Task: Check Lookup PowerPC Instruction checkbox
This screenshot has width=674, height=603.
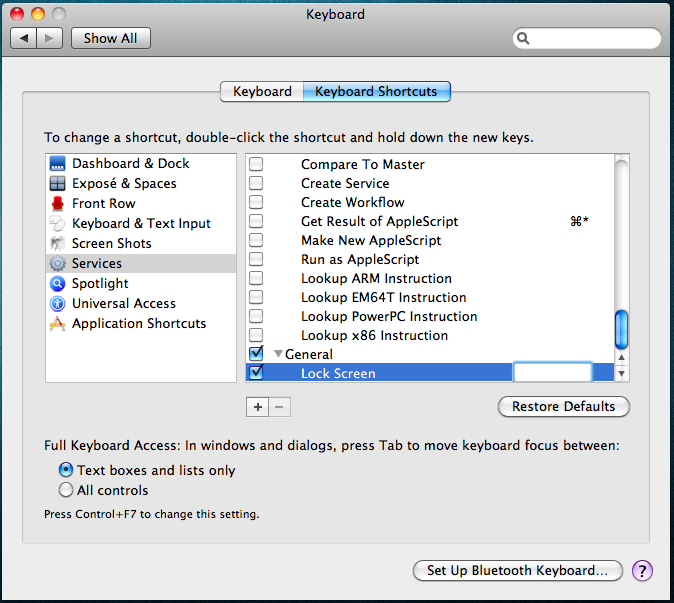Action: pyautogui.click(x=256, y=316)
